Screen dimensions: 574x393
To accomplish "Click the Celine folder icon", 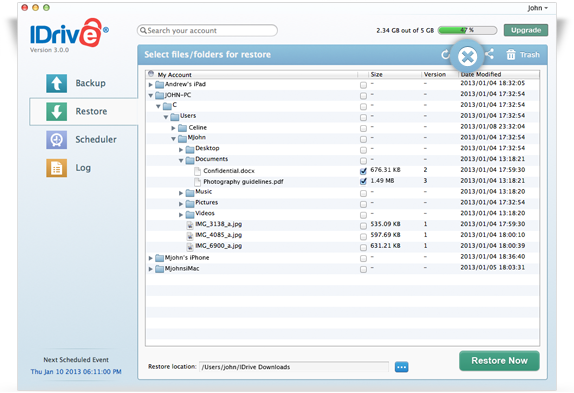I will (x=182, y=128).
